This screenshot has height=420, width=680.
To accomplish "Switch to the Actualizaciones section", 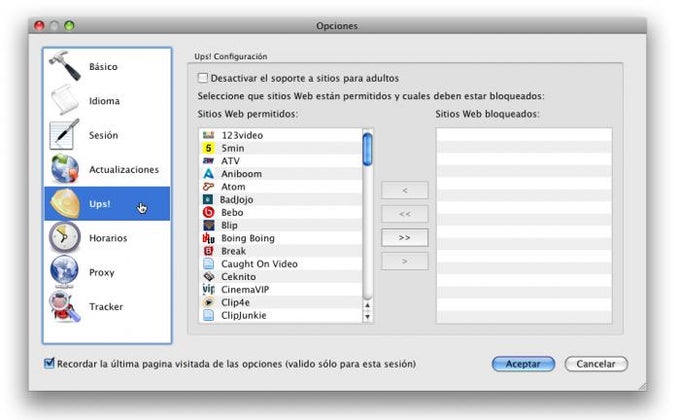I will click(107, 168).
